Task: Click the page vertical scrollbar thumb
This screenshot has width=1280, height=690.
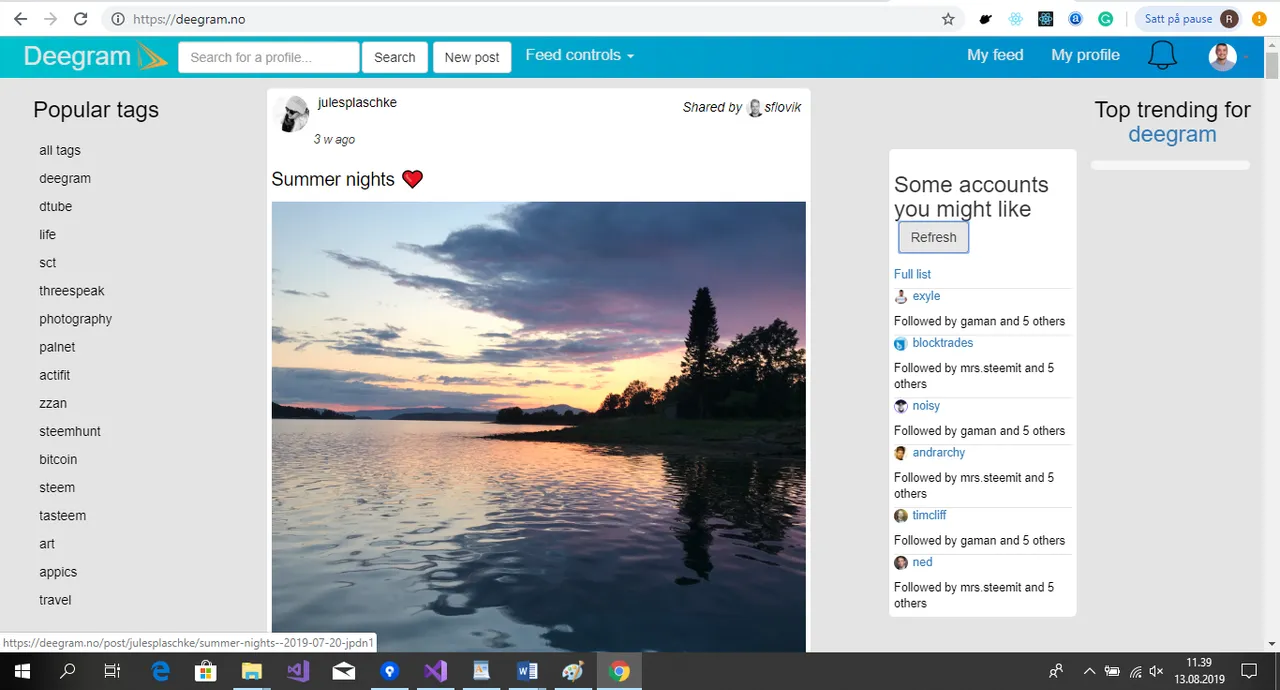Action: tap(1272, 65)
